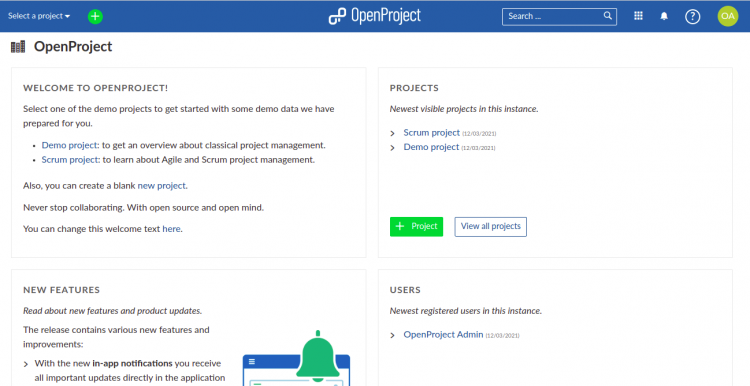Screen dimensions: 750x386
Task: Click 'Read about new features and product updates.'
Action: 112,311
